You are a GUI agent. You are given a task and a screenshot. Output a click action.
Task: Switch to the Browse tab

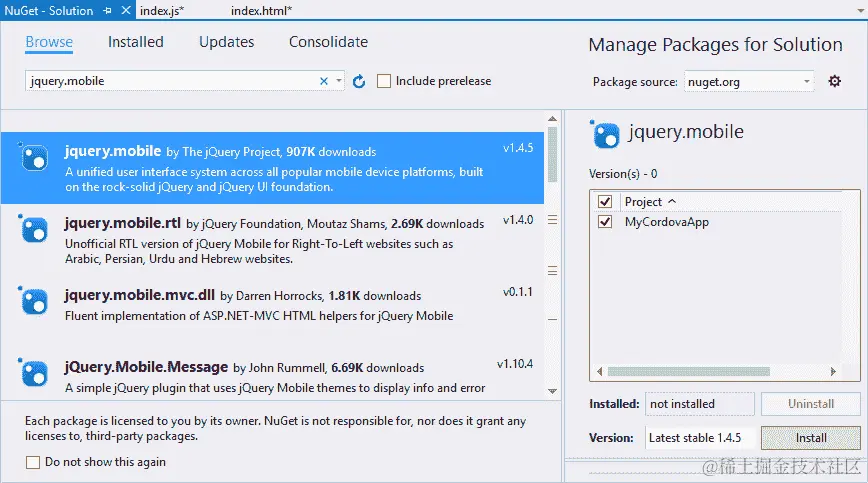(x=49, y=42)
